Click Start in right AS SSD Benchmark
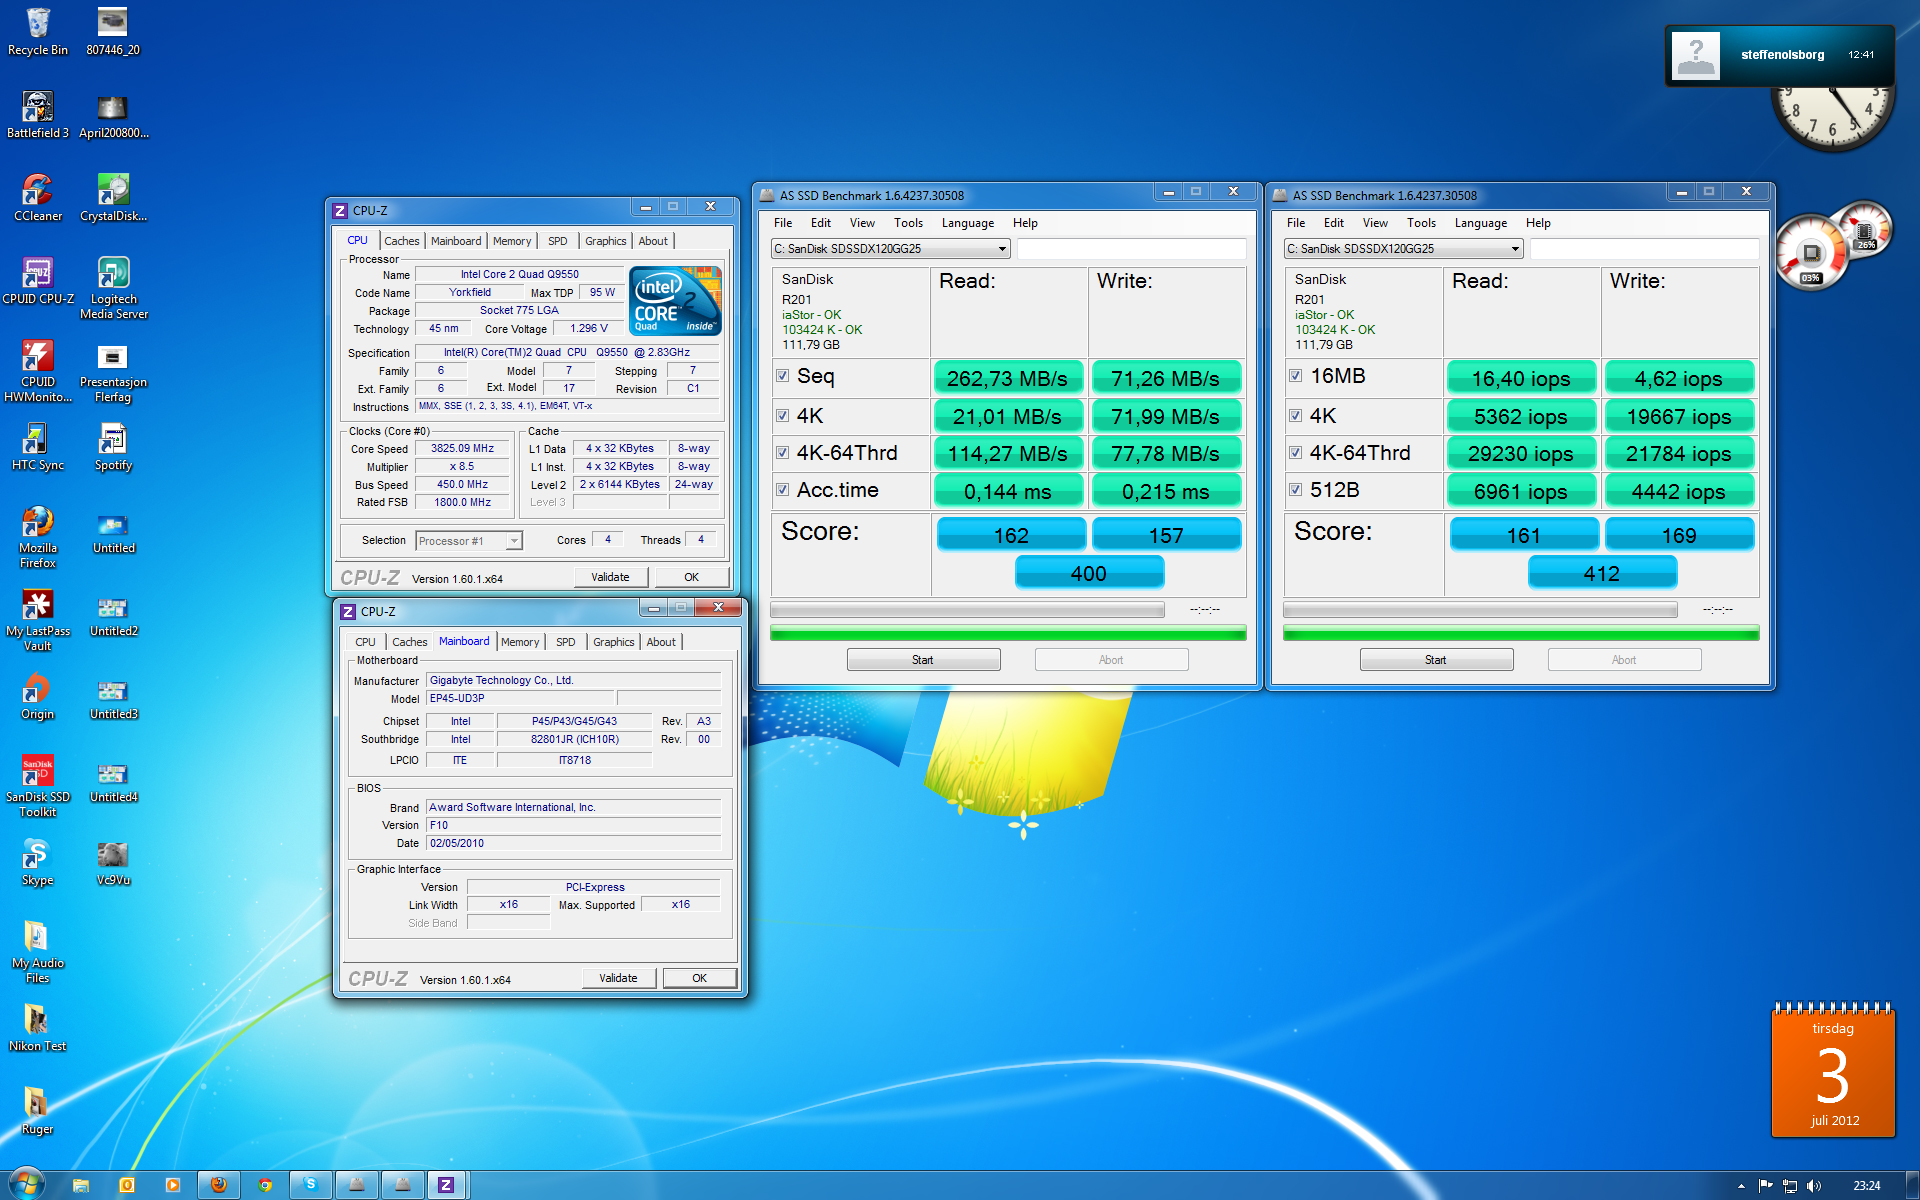Screen dimensions: 1920x1200 [1436, 660]
